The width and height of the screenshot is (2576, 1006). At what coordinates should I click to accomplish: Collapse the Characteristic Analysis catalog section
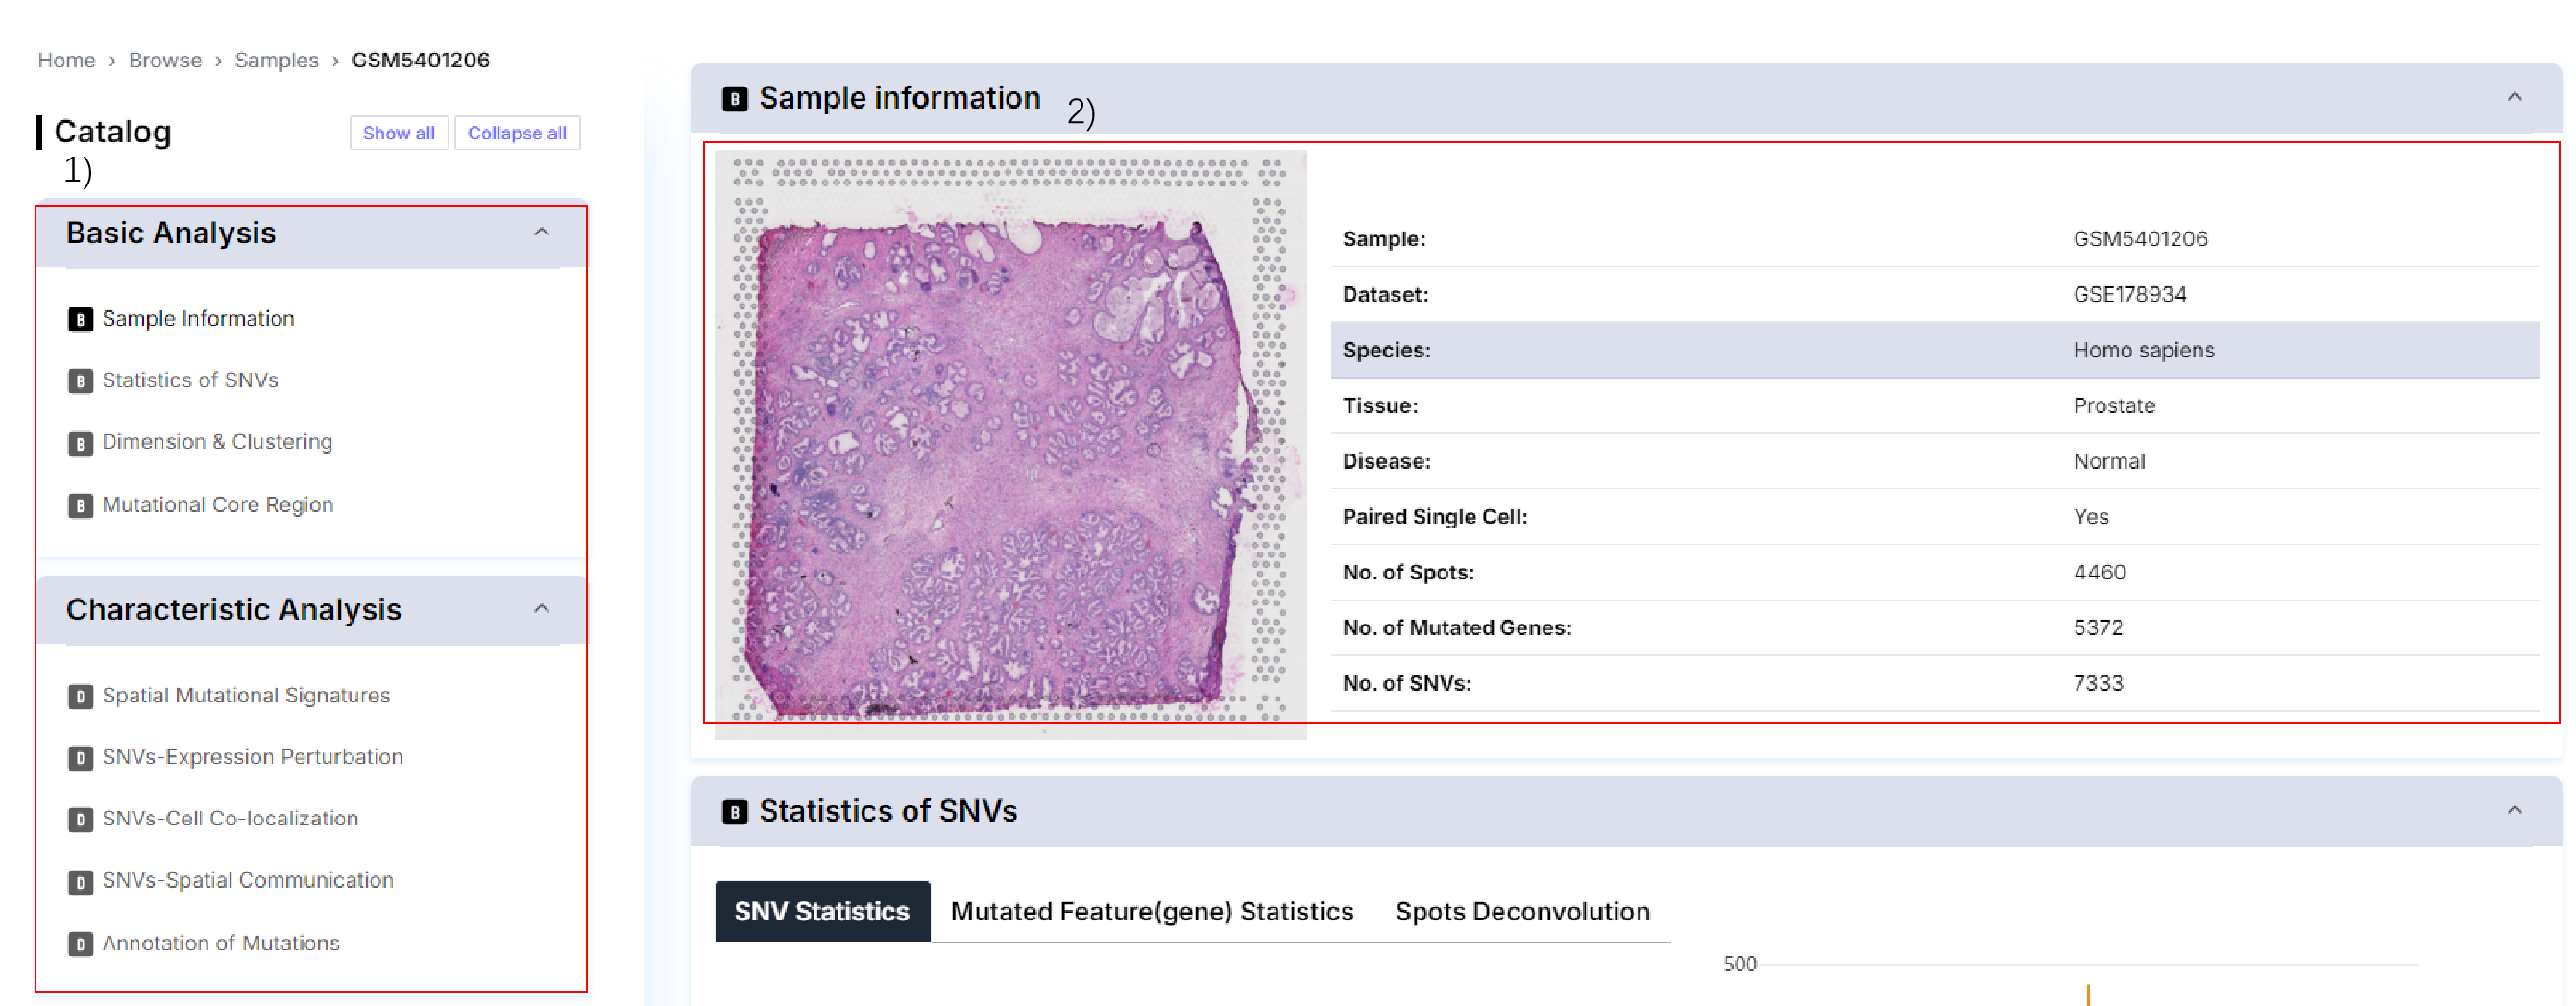(x=541, y=609)
